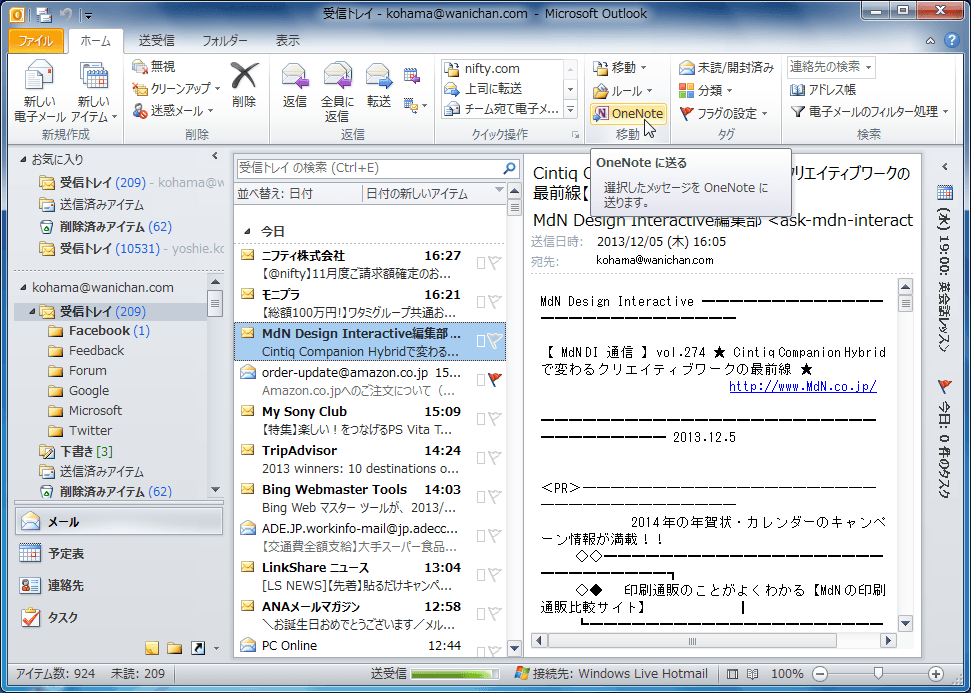Switch to the フォルダー ribbon tab
The height and width of the screenshot is (693, 971).
225,41
